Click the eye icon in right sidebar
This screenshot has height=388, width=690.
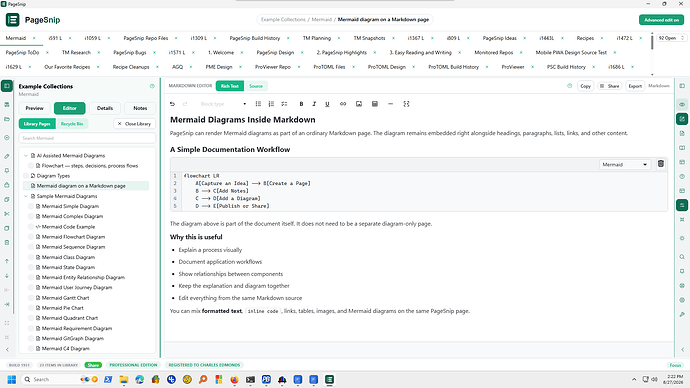coord(682,105)
